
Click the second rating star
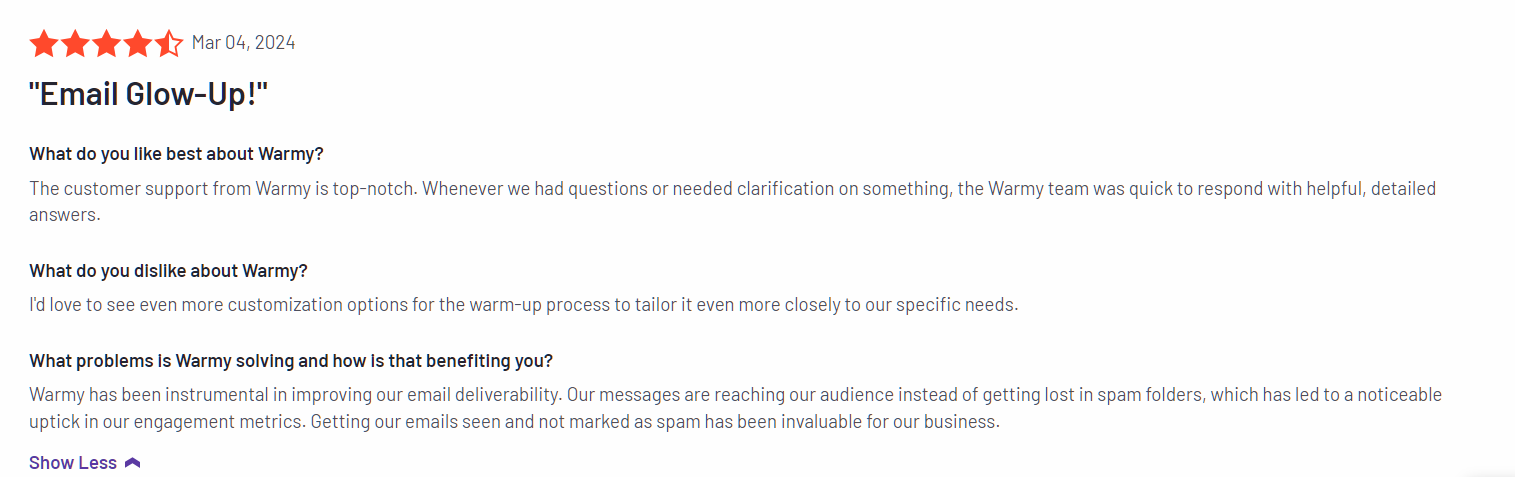click(75, 43)
